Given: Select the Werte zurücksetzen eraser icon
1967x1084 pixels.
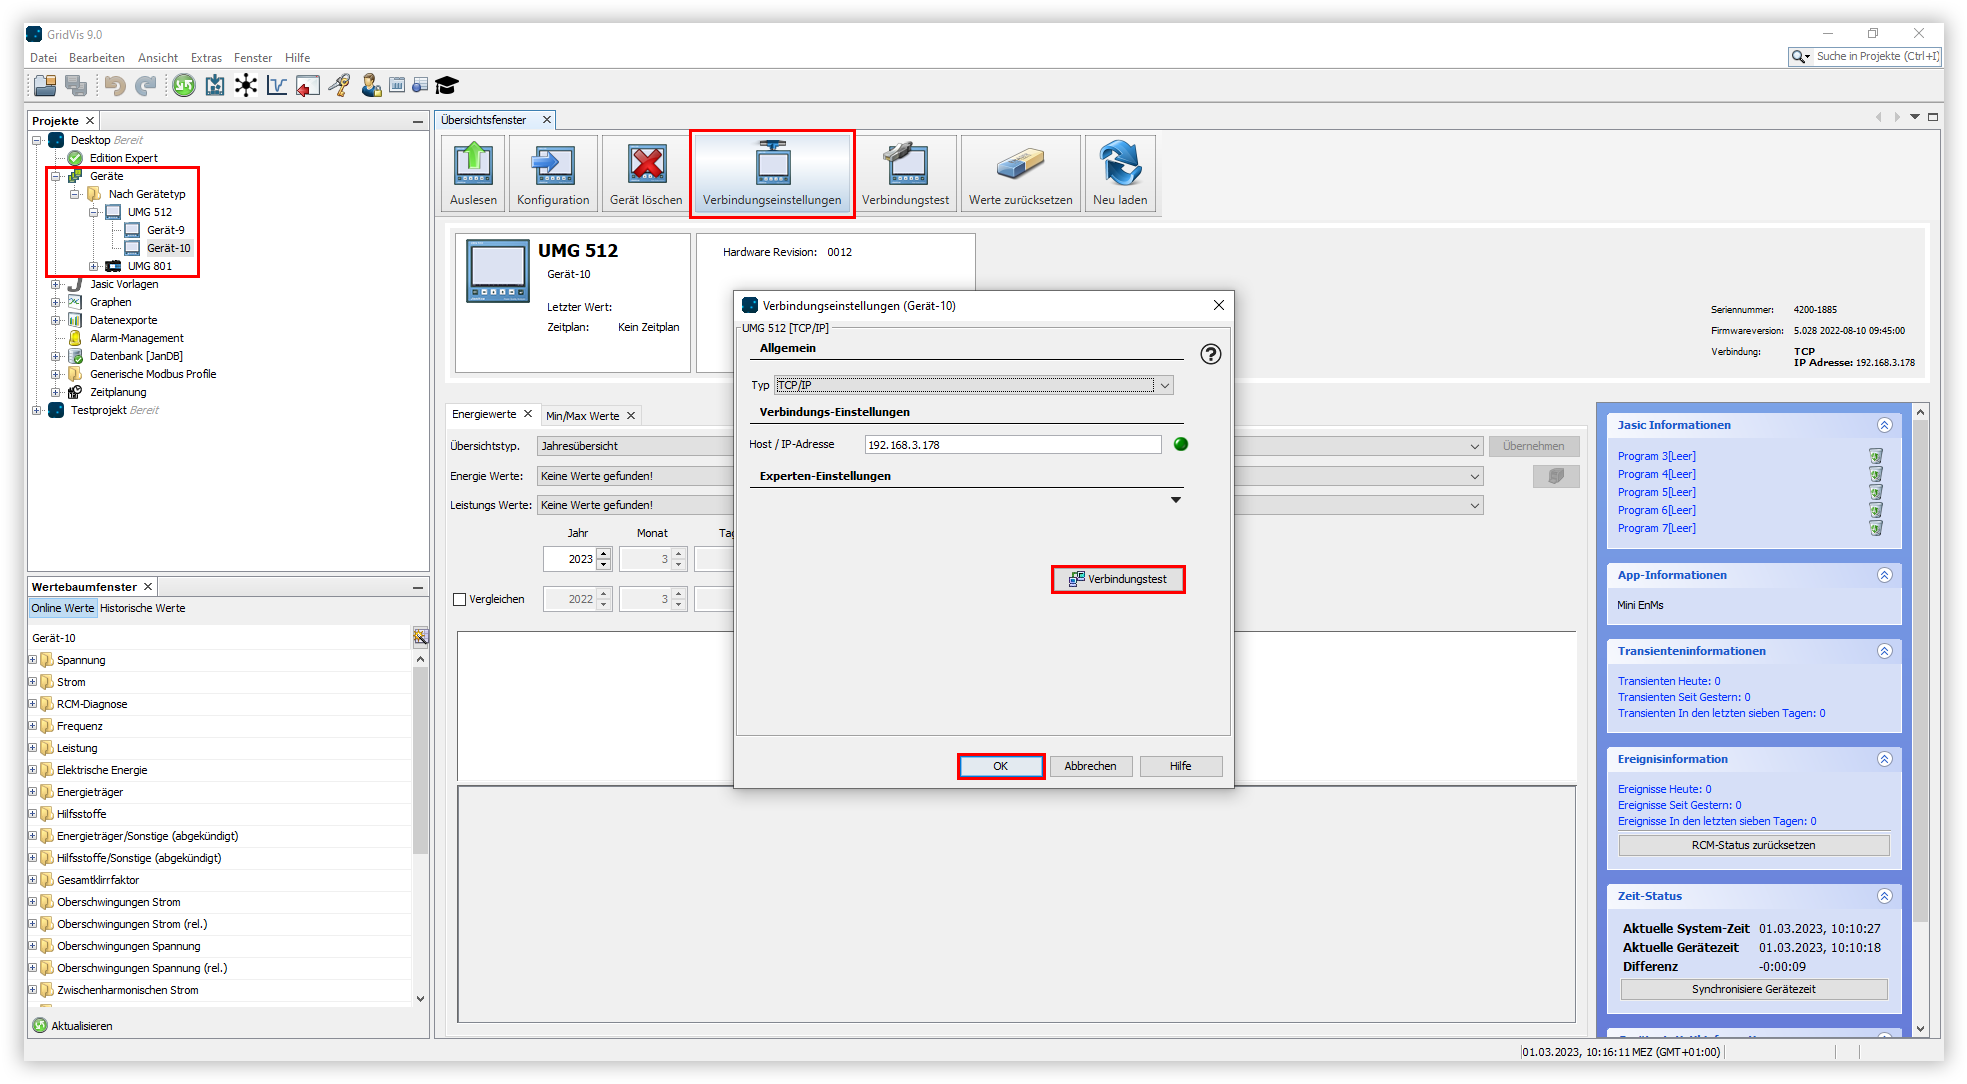Looking at the screenshot, I should [x=1019, y=172].
